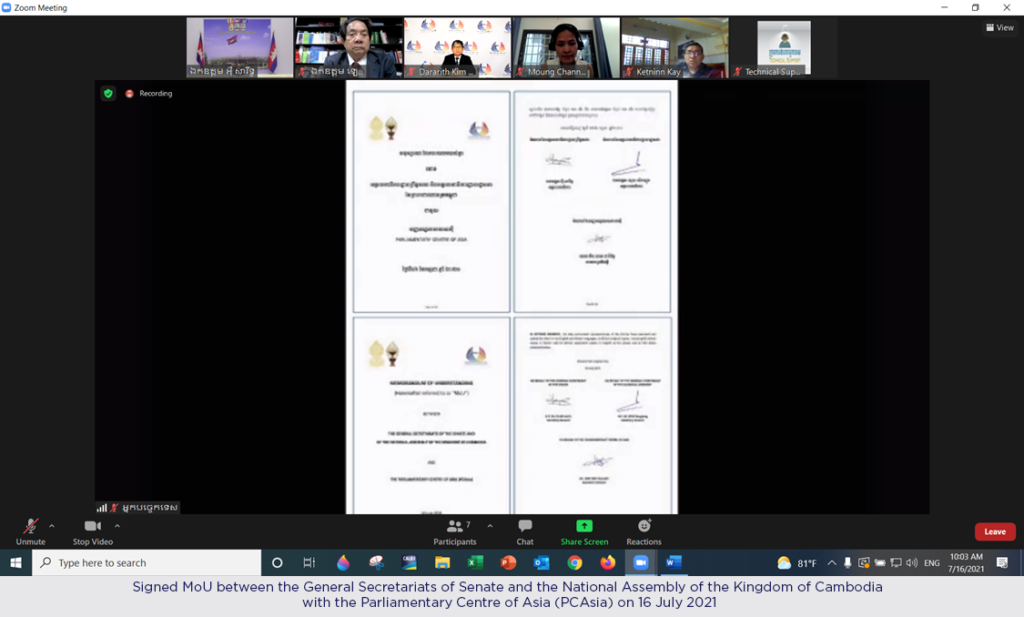The image size is (1024, 617).
Task: Open the clock showing 10:03 AM
Action: pos(966,563)
